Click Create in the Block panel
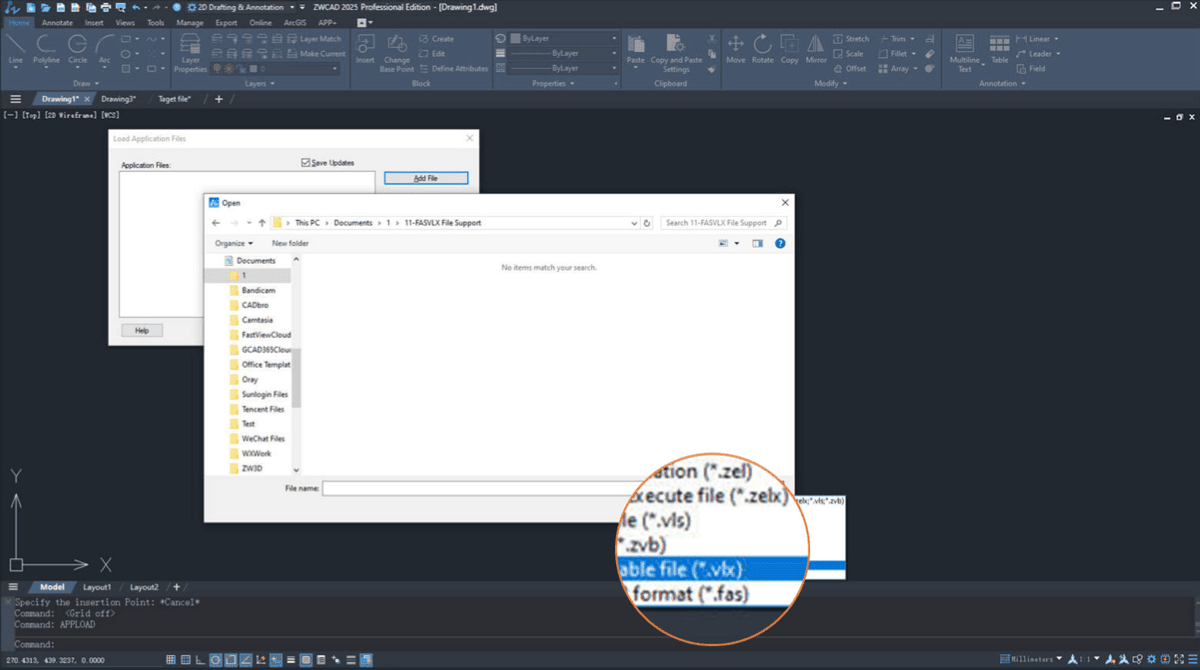Screen dimensions: 1200x670 coord(436,39)
